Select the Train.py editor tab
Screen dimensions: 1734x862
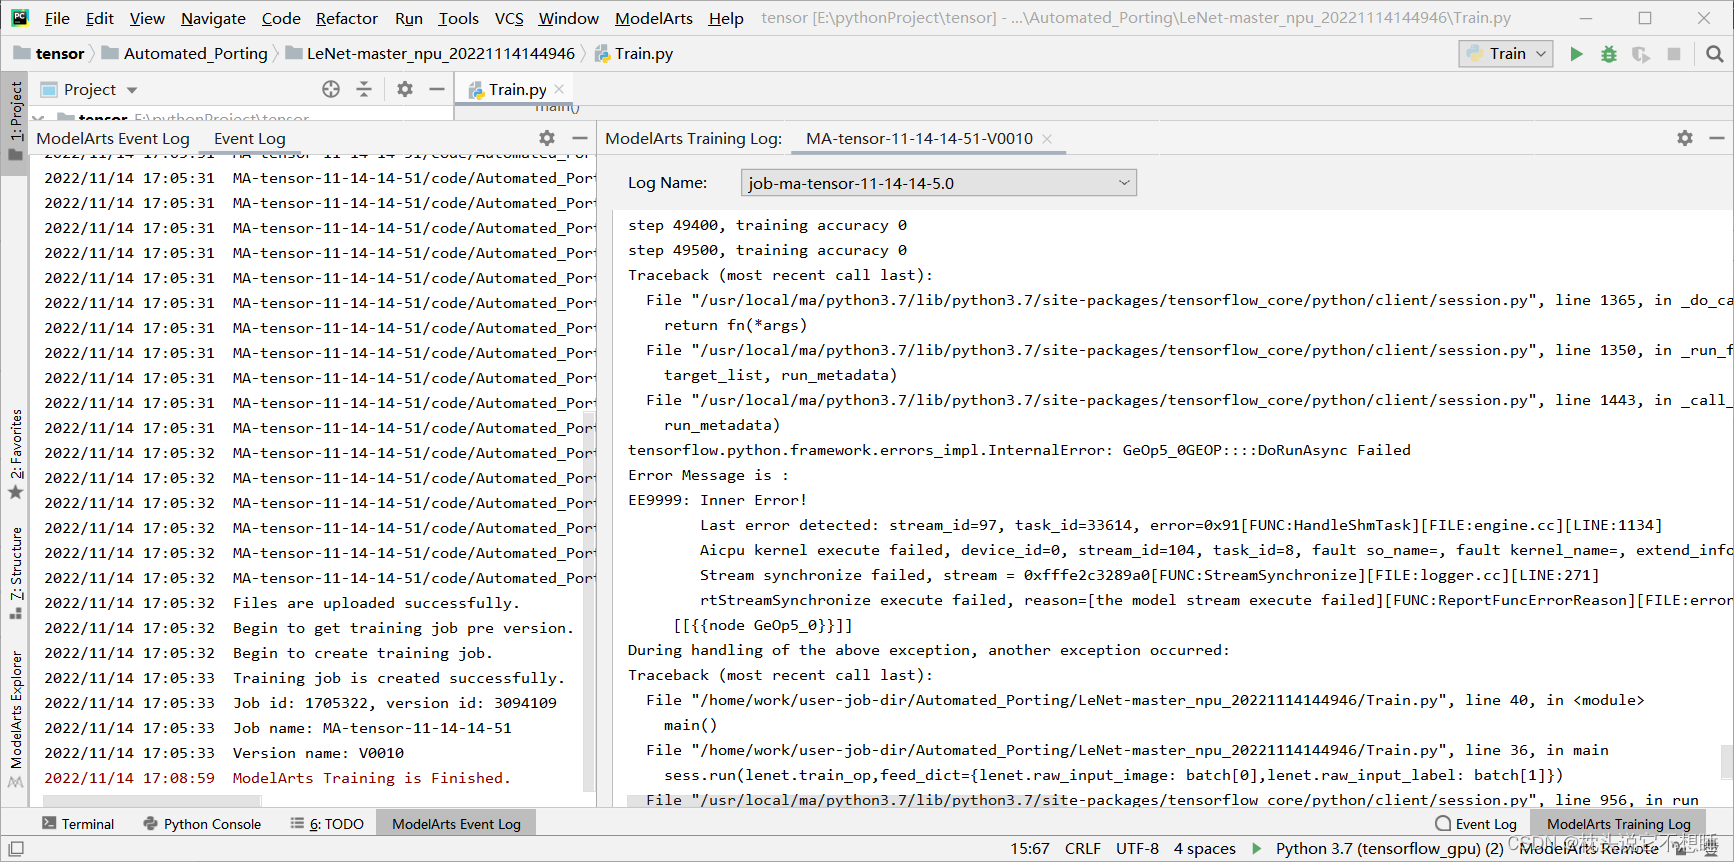516,89
